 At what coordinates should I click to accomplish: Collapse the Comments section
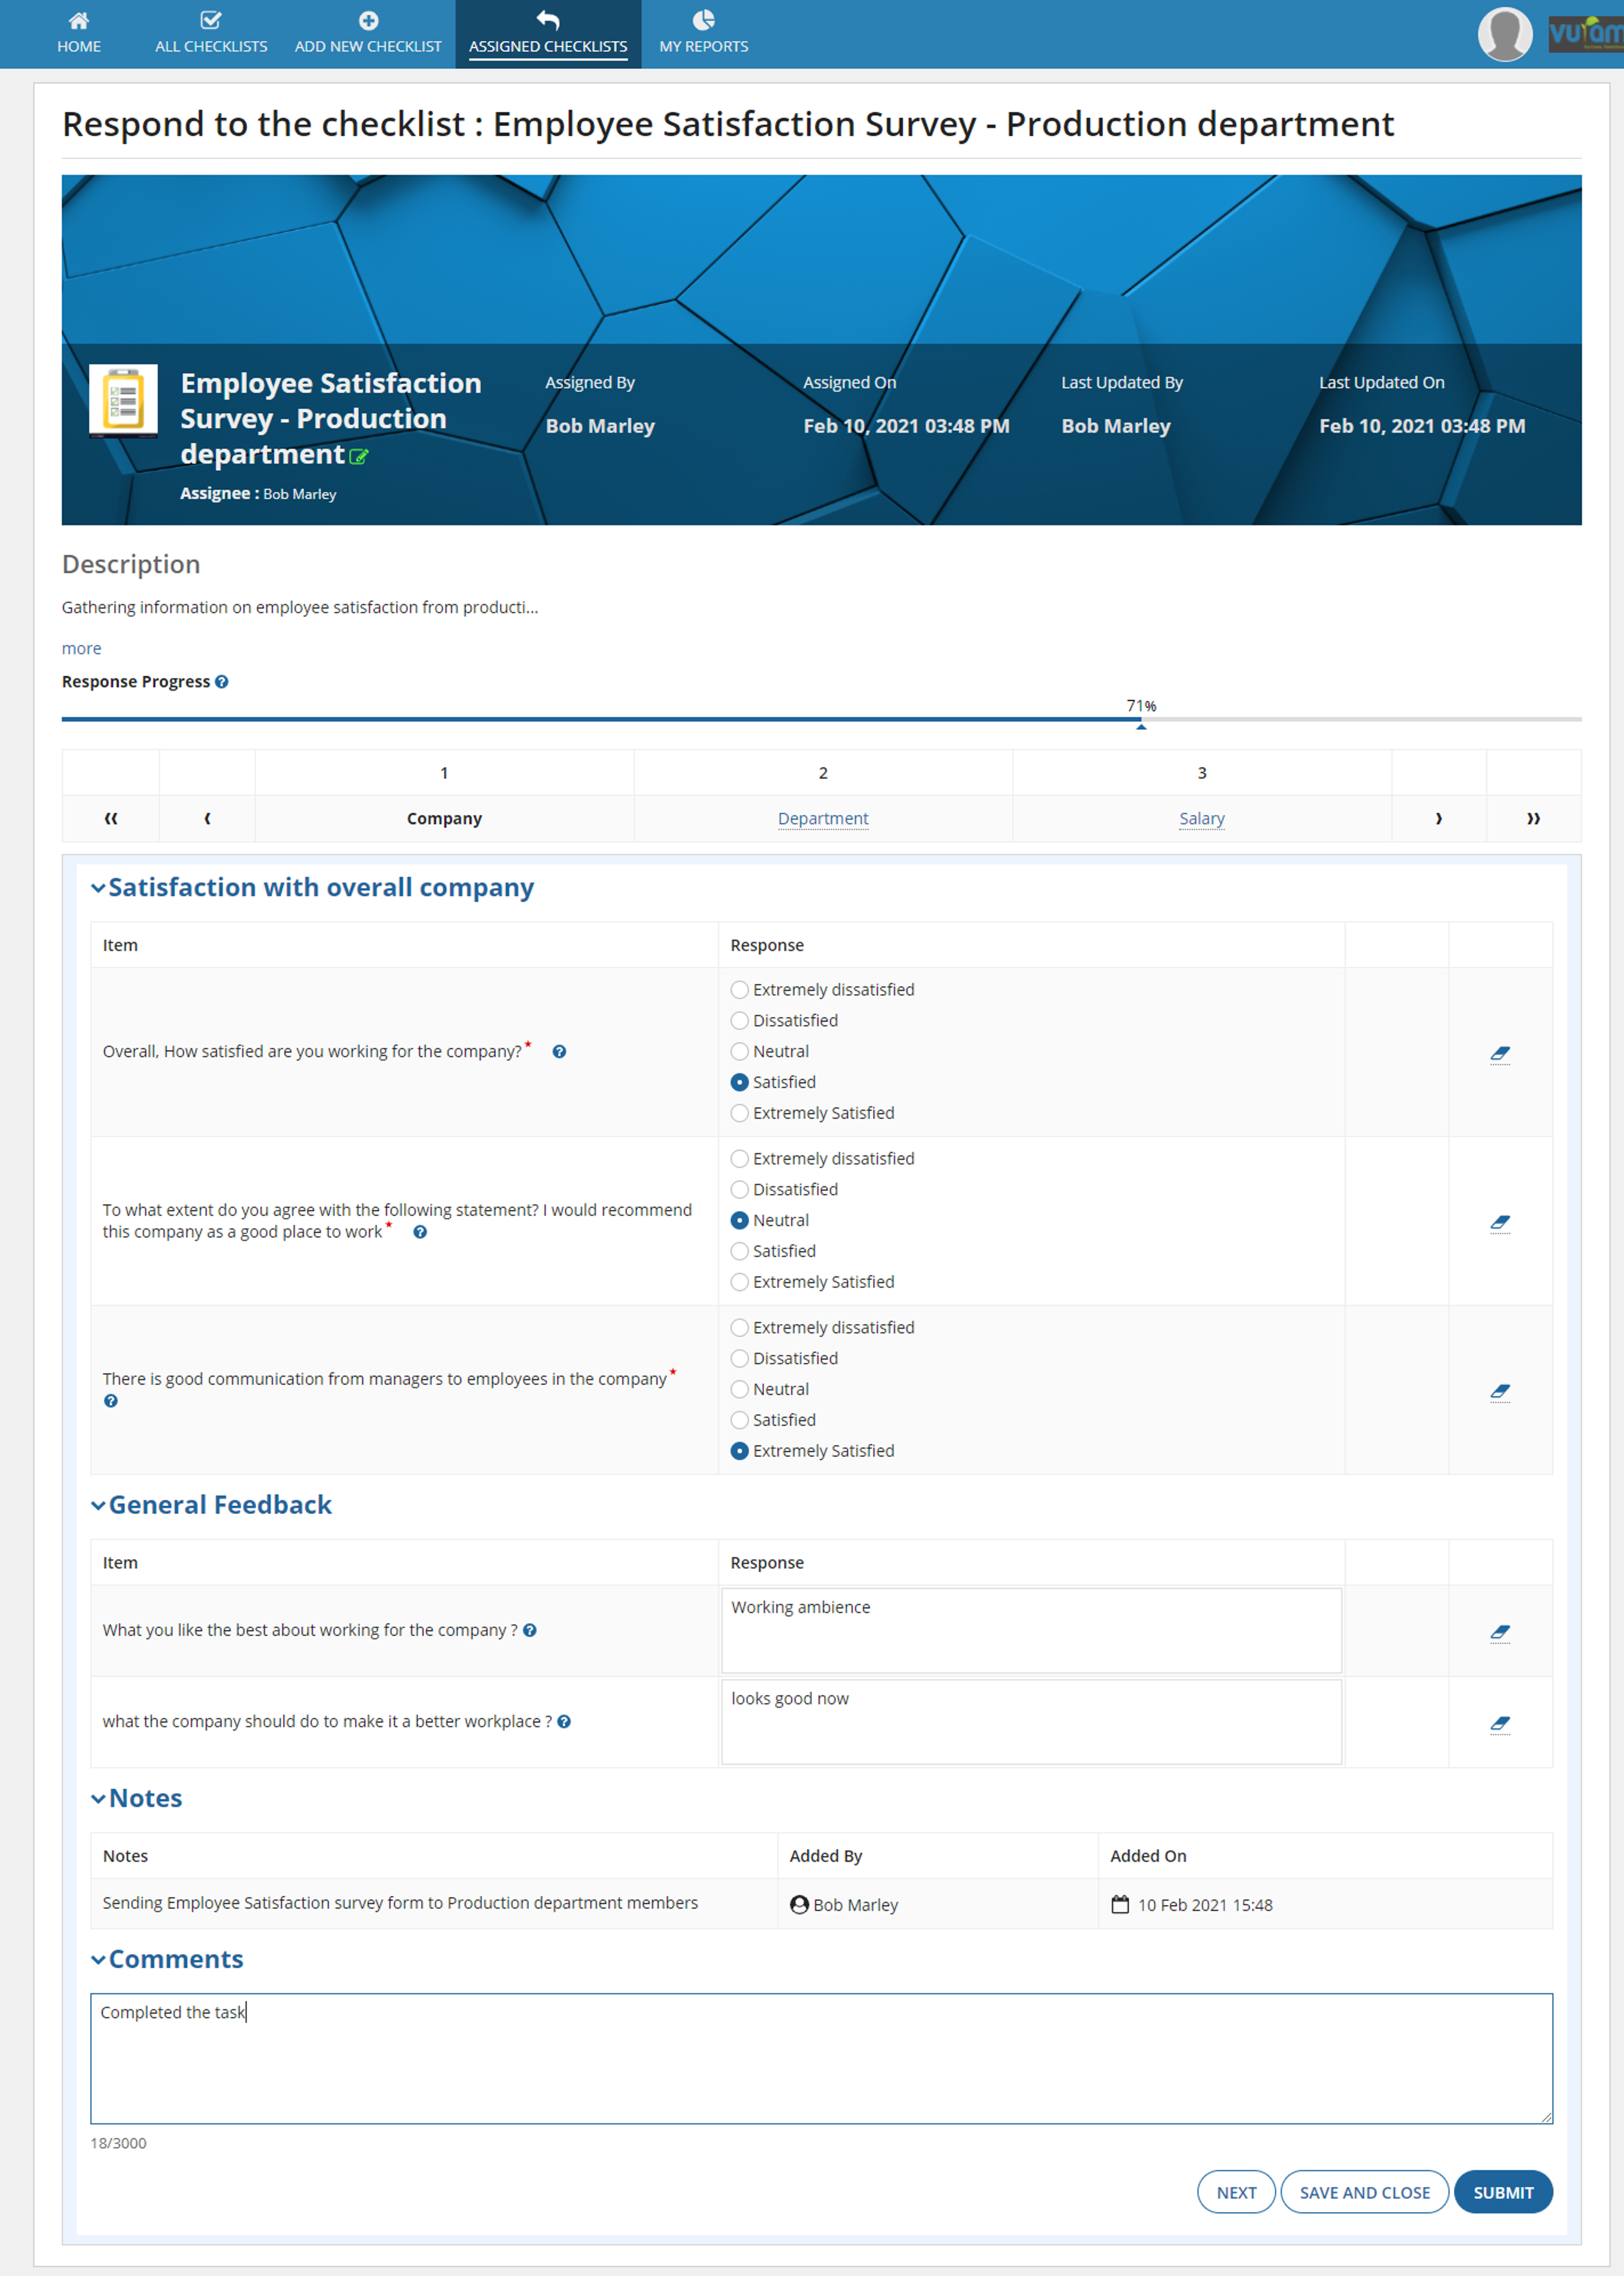(x=98, y=1960)
